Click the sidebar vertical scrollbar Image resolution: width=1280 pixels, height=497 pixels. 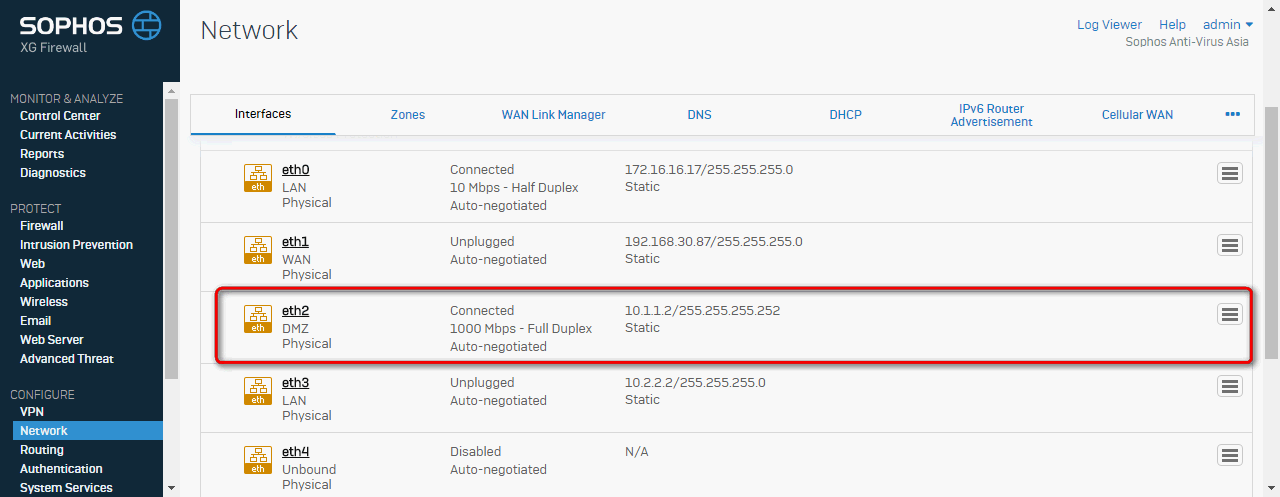point(171,239)
